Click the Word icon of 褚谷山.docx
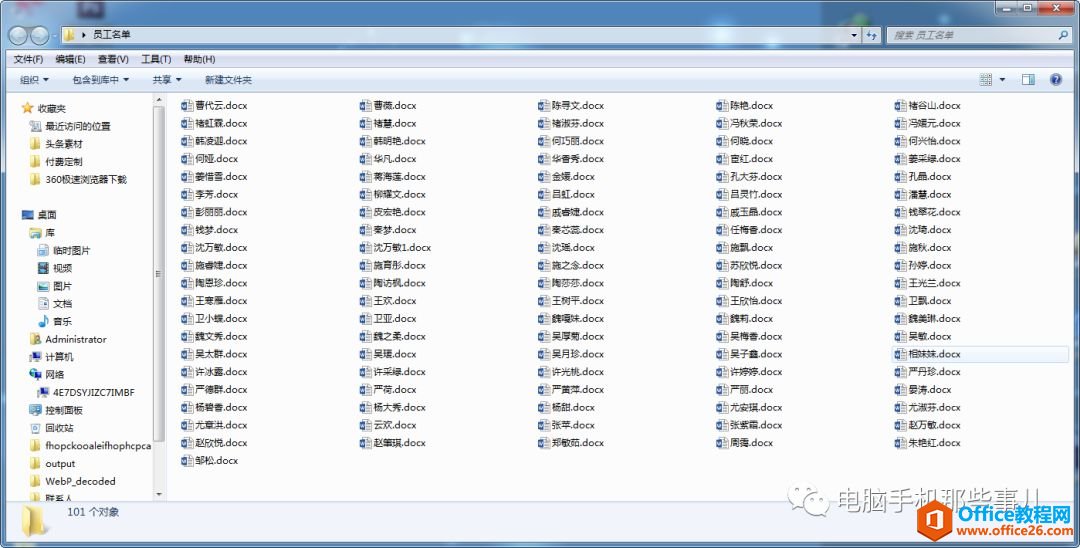Screen dimensions: 1080x548 pos(900,105)
